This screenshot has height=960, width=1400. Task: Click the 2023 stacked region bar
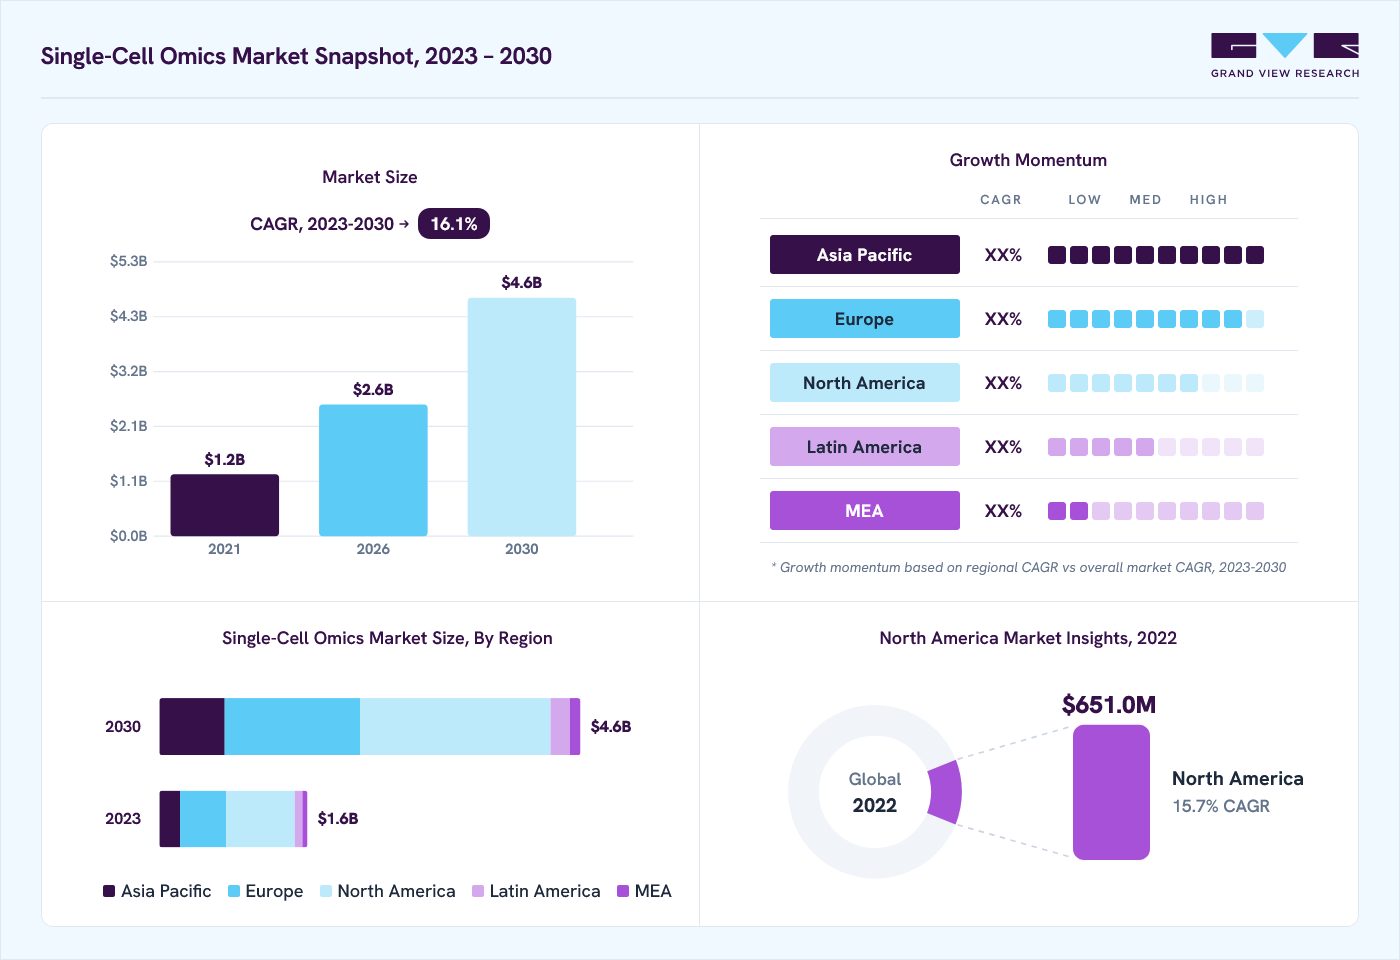[233, 819]
